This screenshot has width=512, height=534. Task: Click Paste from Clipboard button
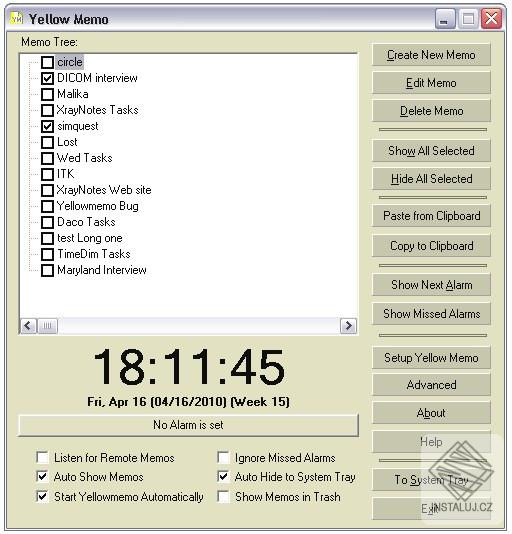coord(431,216)
